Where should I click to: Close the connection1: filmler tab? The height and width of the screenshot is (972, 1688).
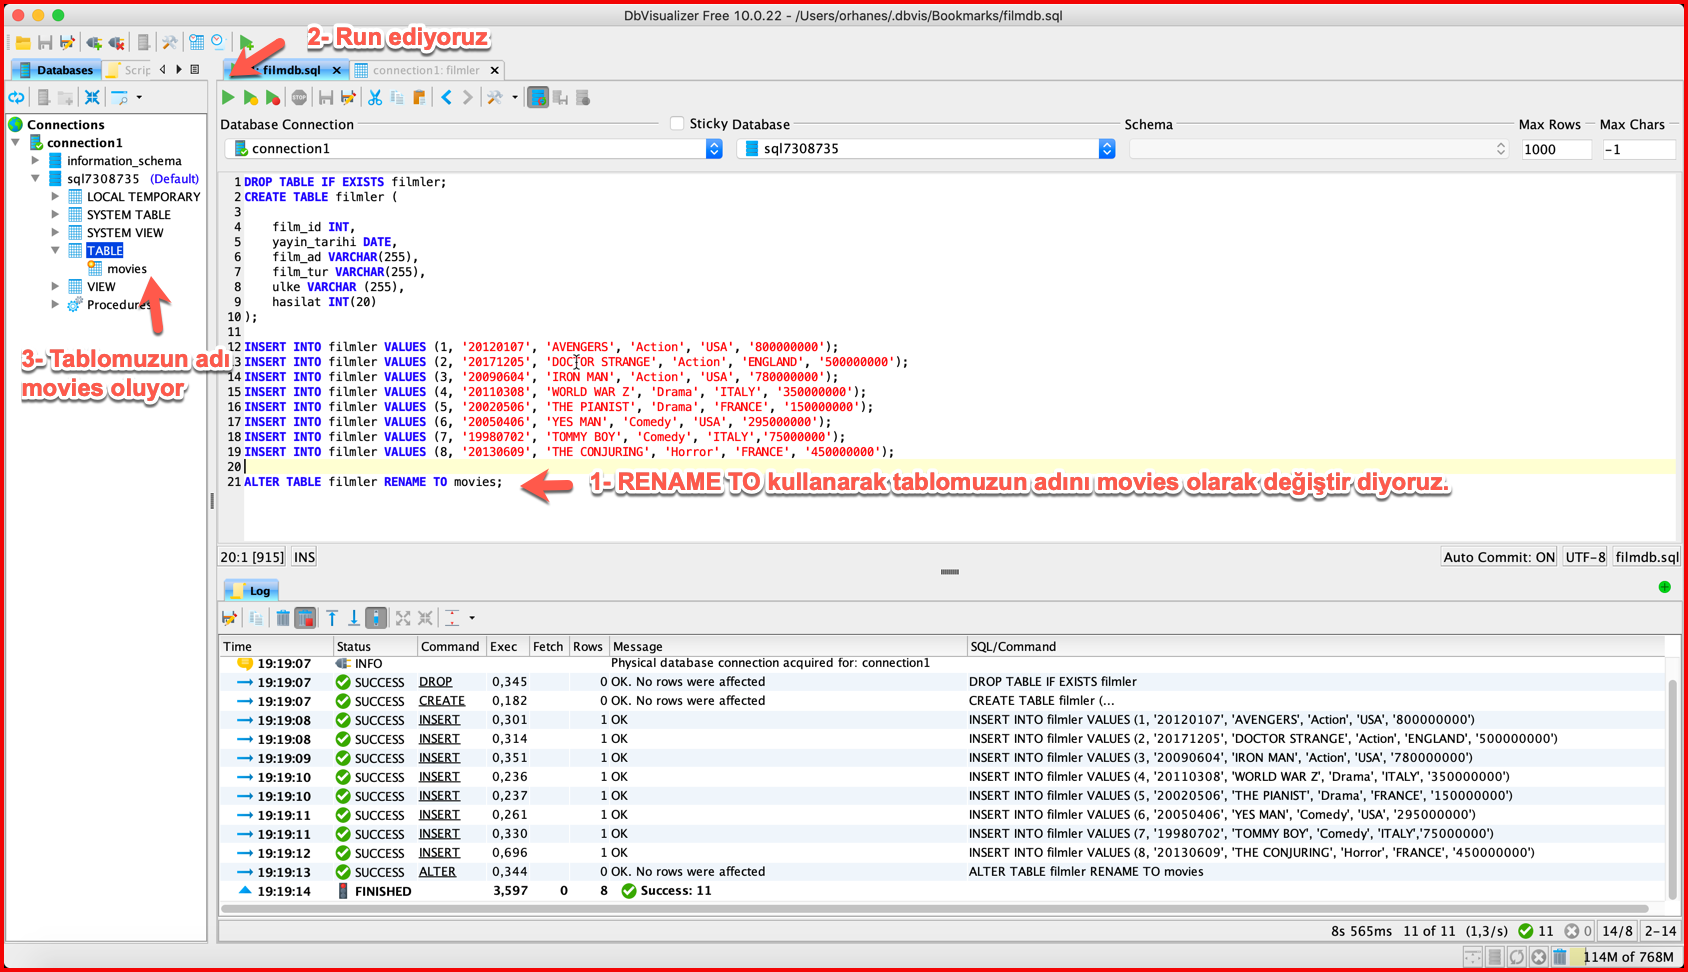tap(494, 70)
